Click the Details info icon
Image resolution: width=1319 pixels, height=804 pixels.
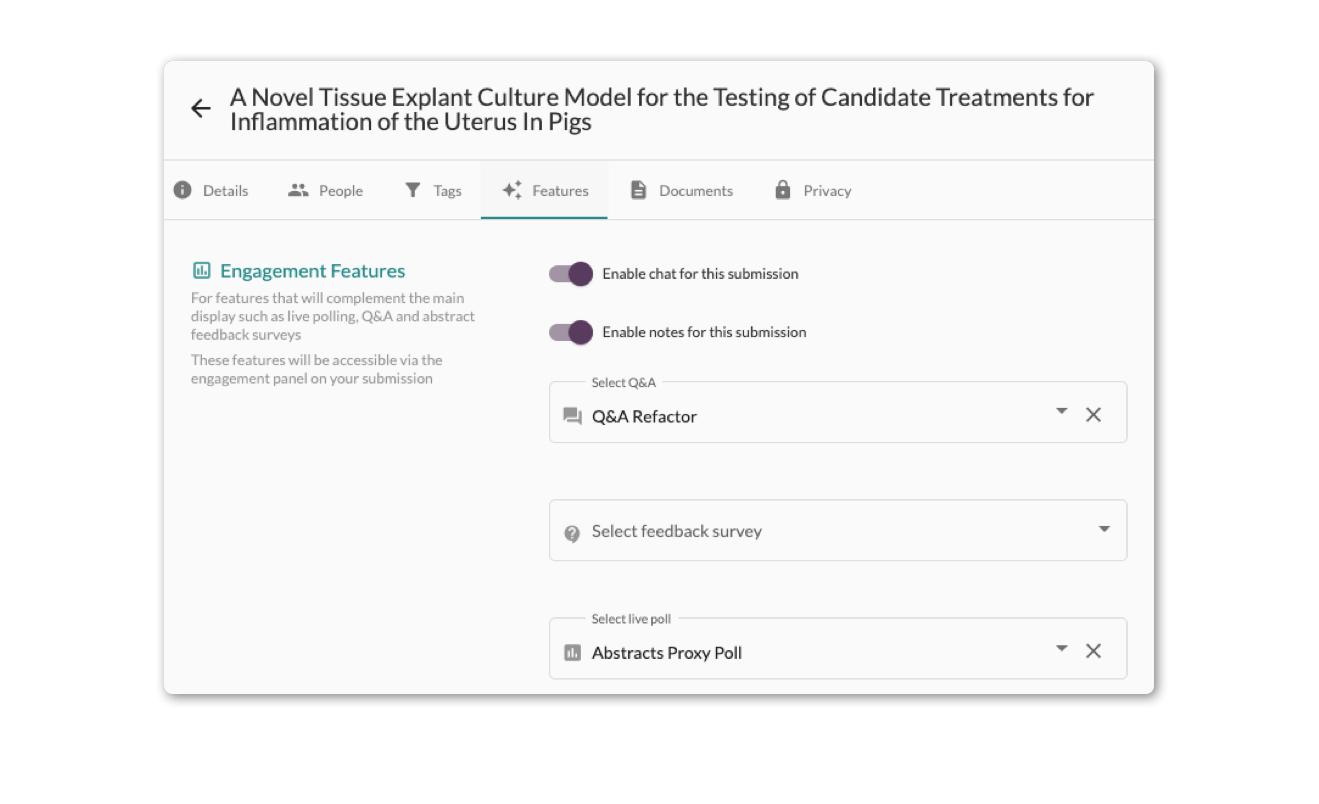(x=182, y=190)
